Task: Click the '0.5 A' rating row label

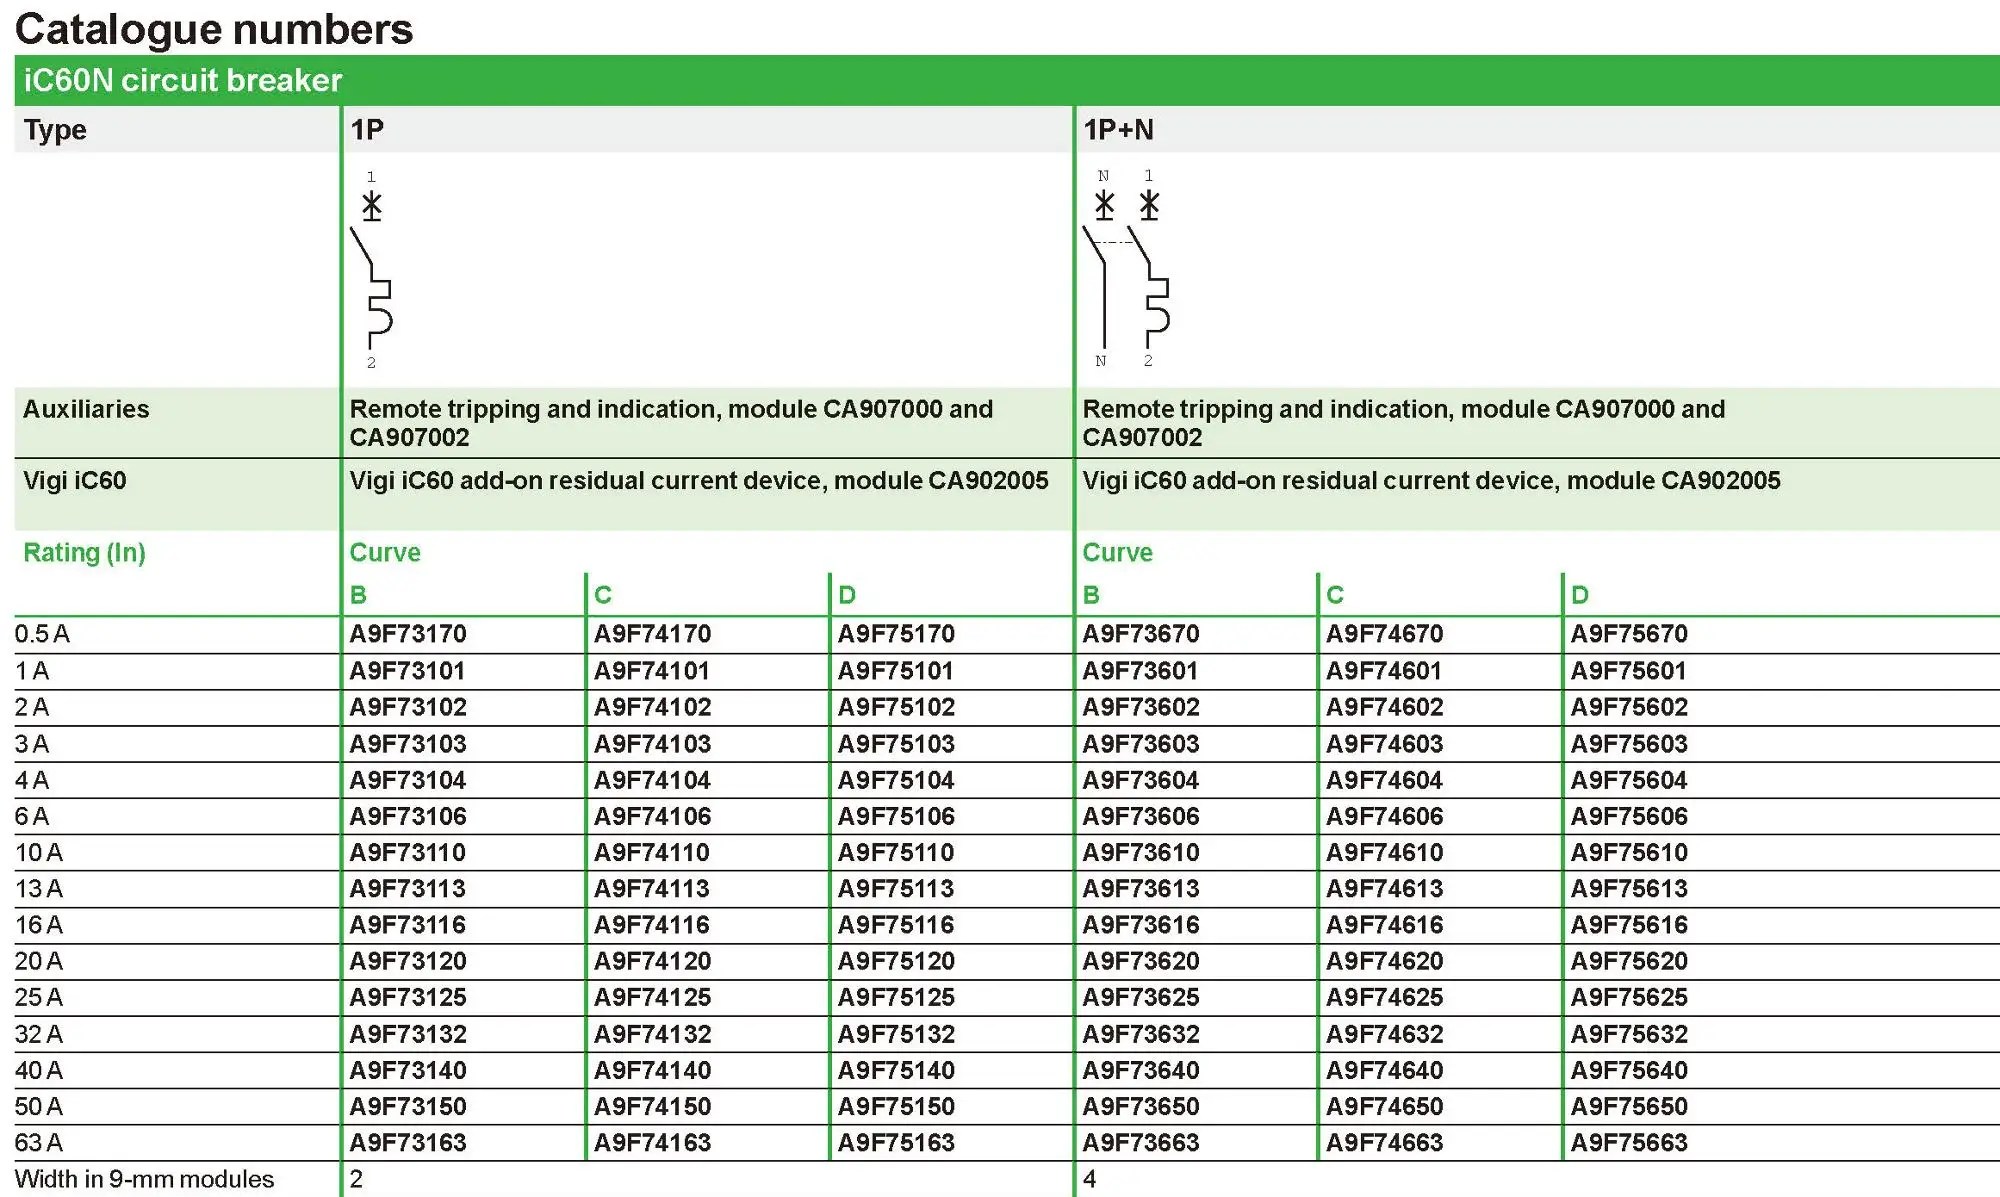Action: coord(42,634)
